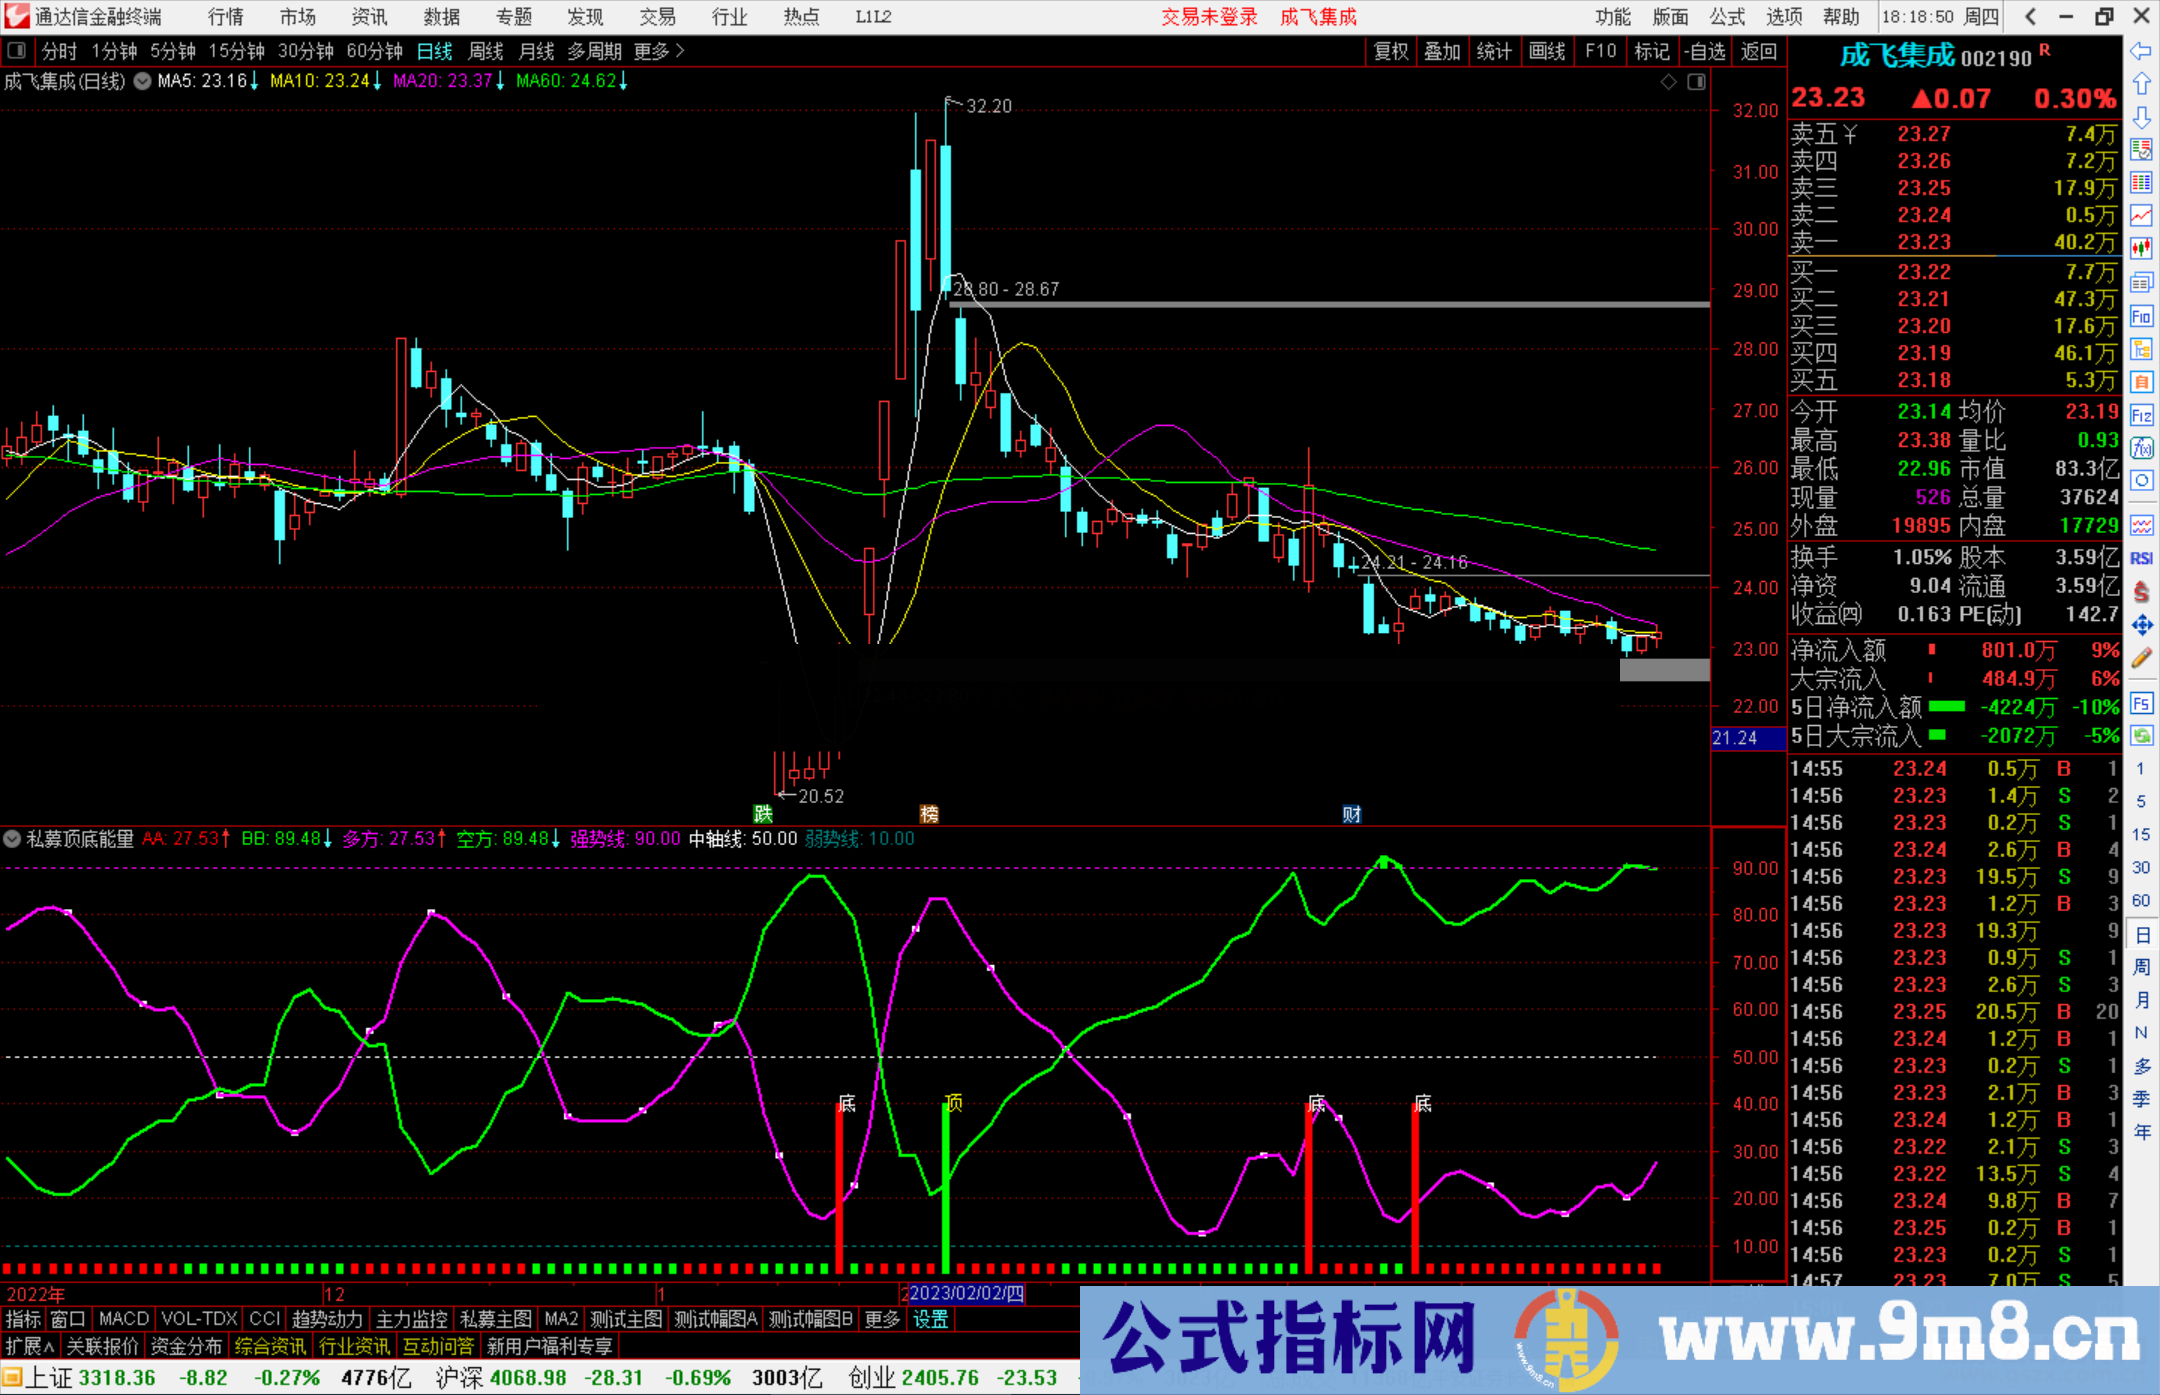Open the 互动问答 link at bottom

coord(438,1346)
